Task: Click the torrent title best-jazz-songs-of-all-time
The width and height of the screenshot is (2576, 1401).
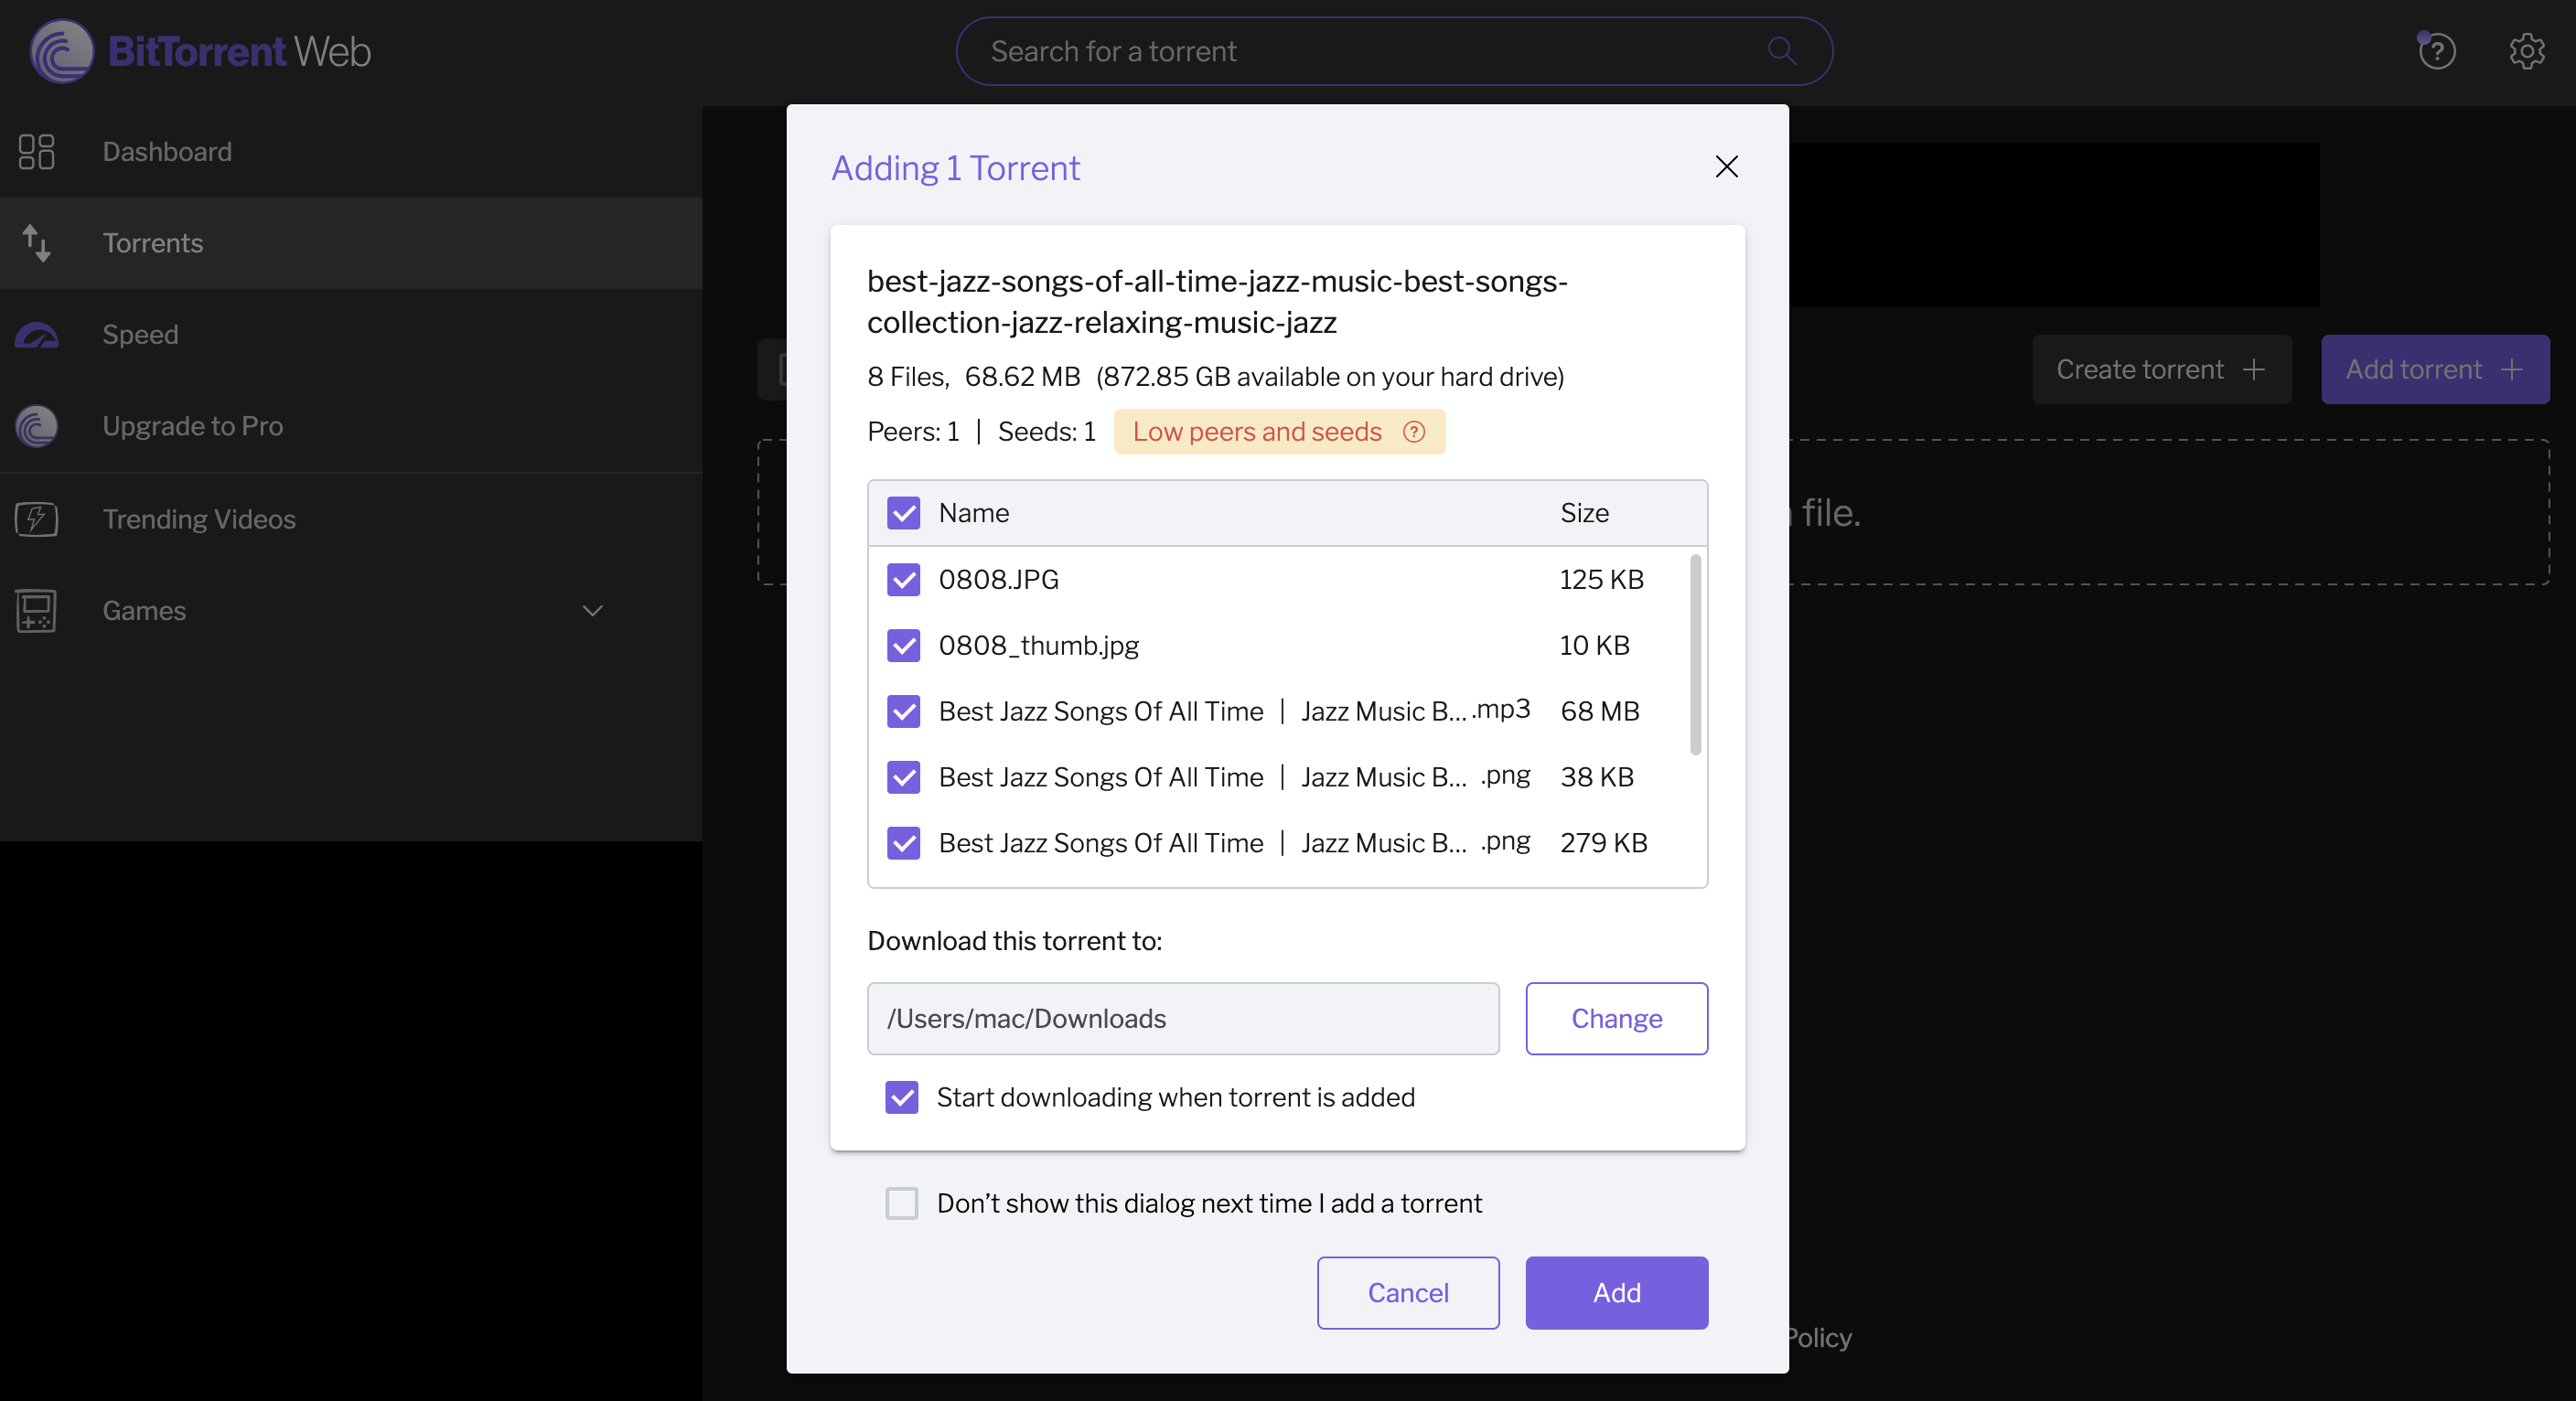Action: (1217, 302)
